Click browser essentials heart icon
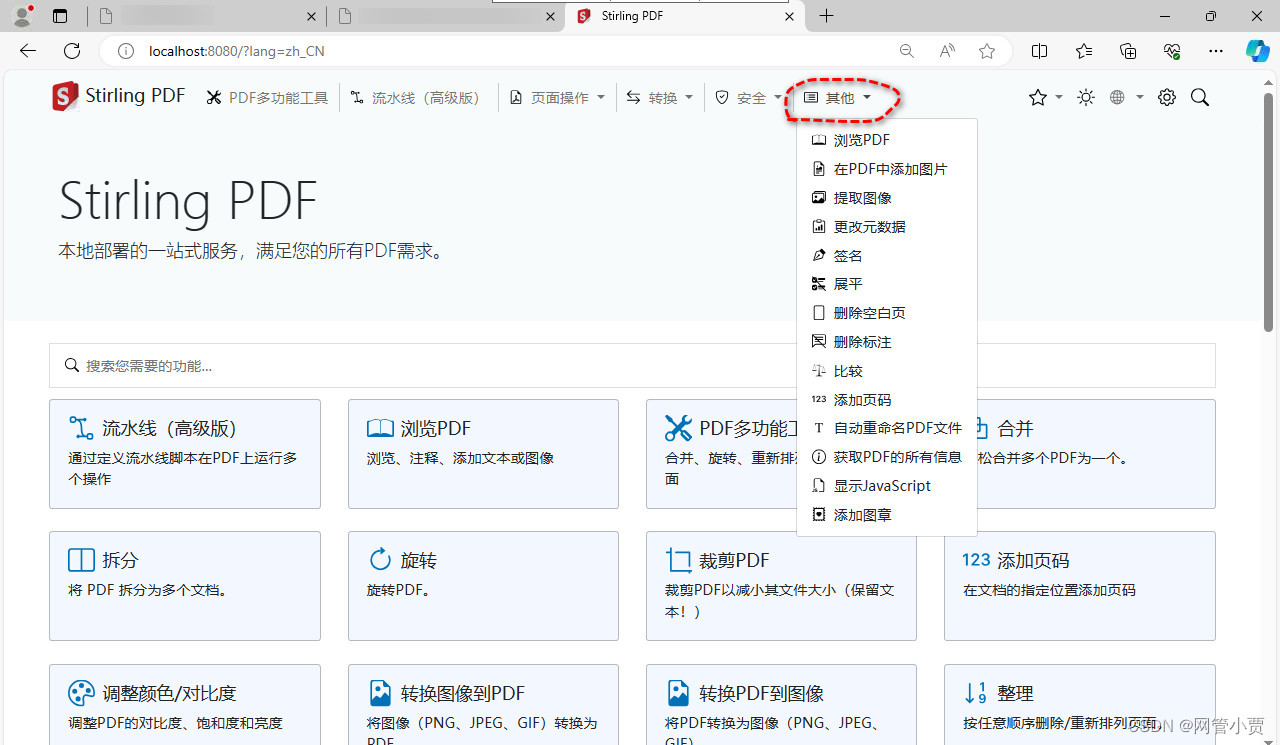The width and height of the screenshot is (1280, 745). point(1172,51)
